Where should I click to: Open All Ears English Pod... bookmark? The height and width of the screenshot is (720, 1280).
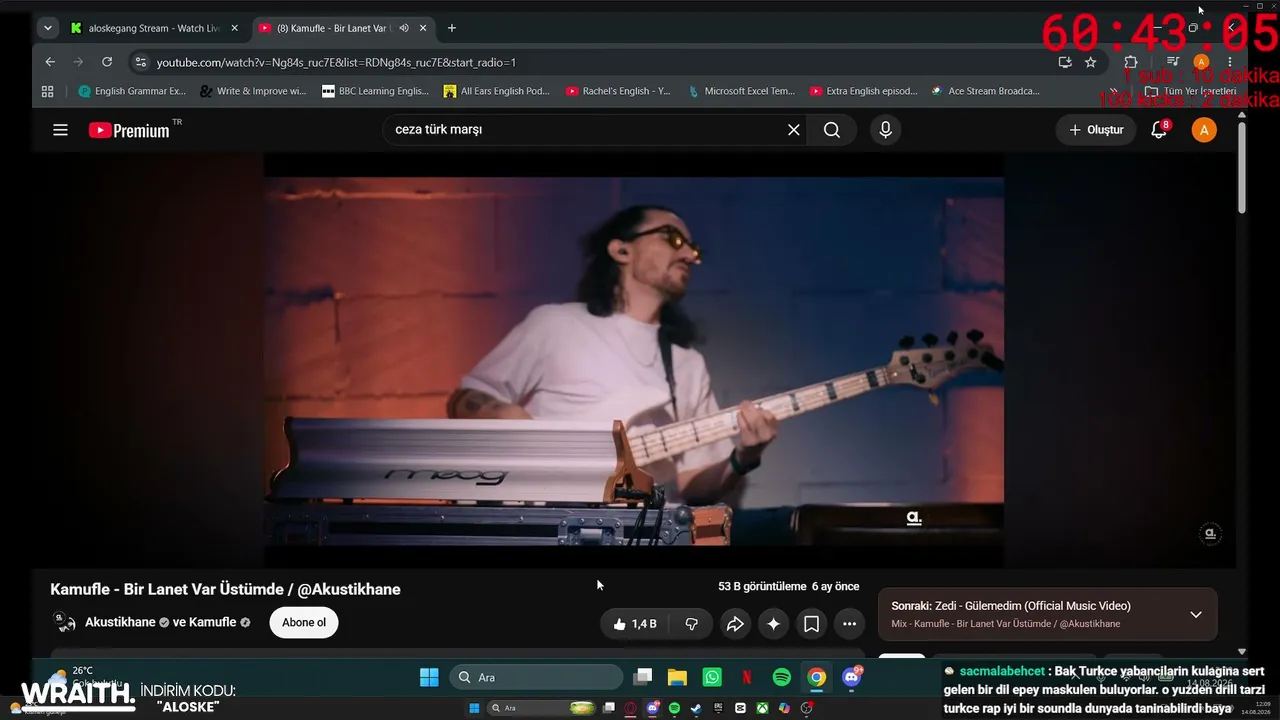tap(497, 91)
